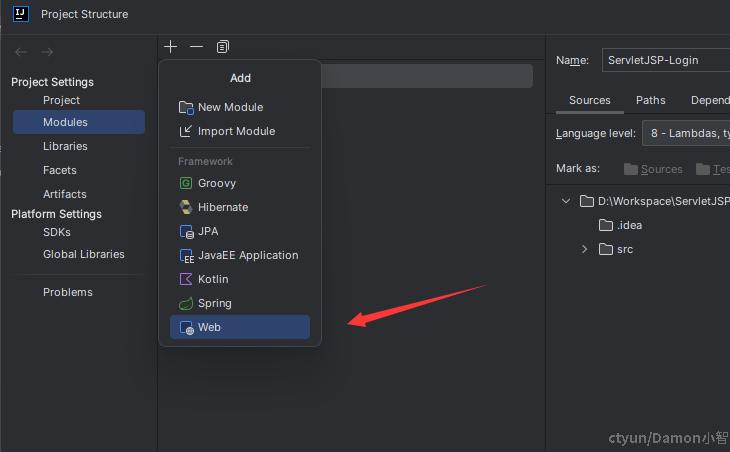This screenshot has height=452, width=730.
Task: Click the src folder icon
Action: pyautogui.click(x=606, y=250)
